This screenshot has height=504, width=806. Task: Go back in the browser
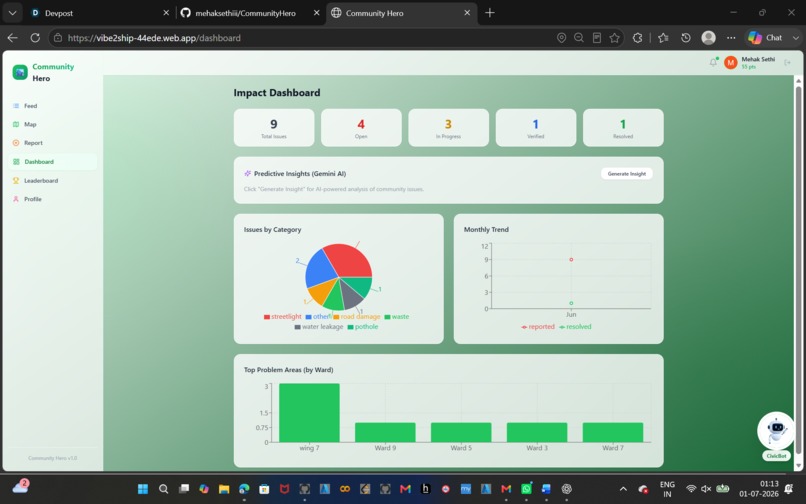13,38
